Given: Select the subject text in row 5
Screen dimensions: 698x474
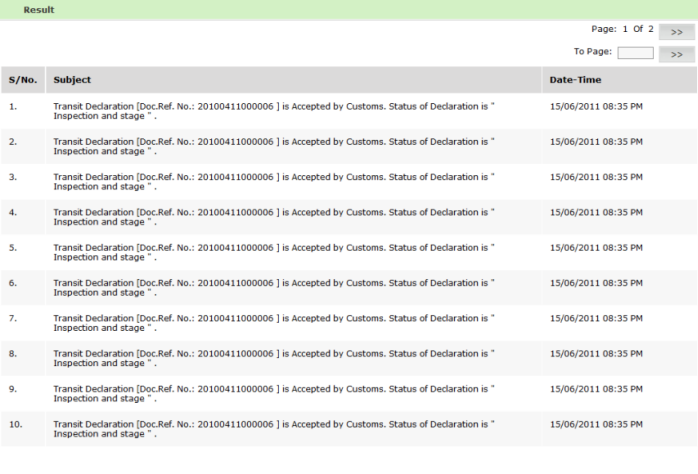Looking at the screenshot, I should coord(274,252).
